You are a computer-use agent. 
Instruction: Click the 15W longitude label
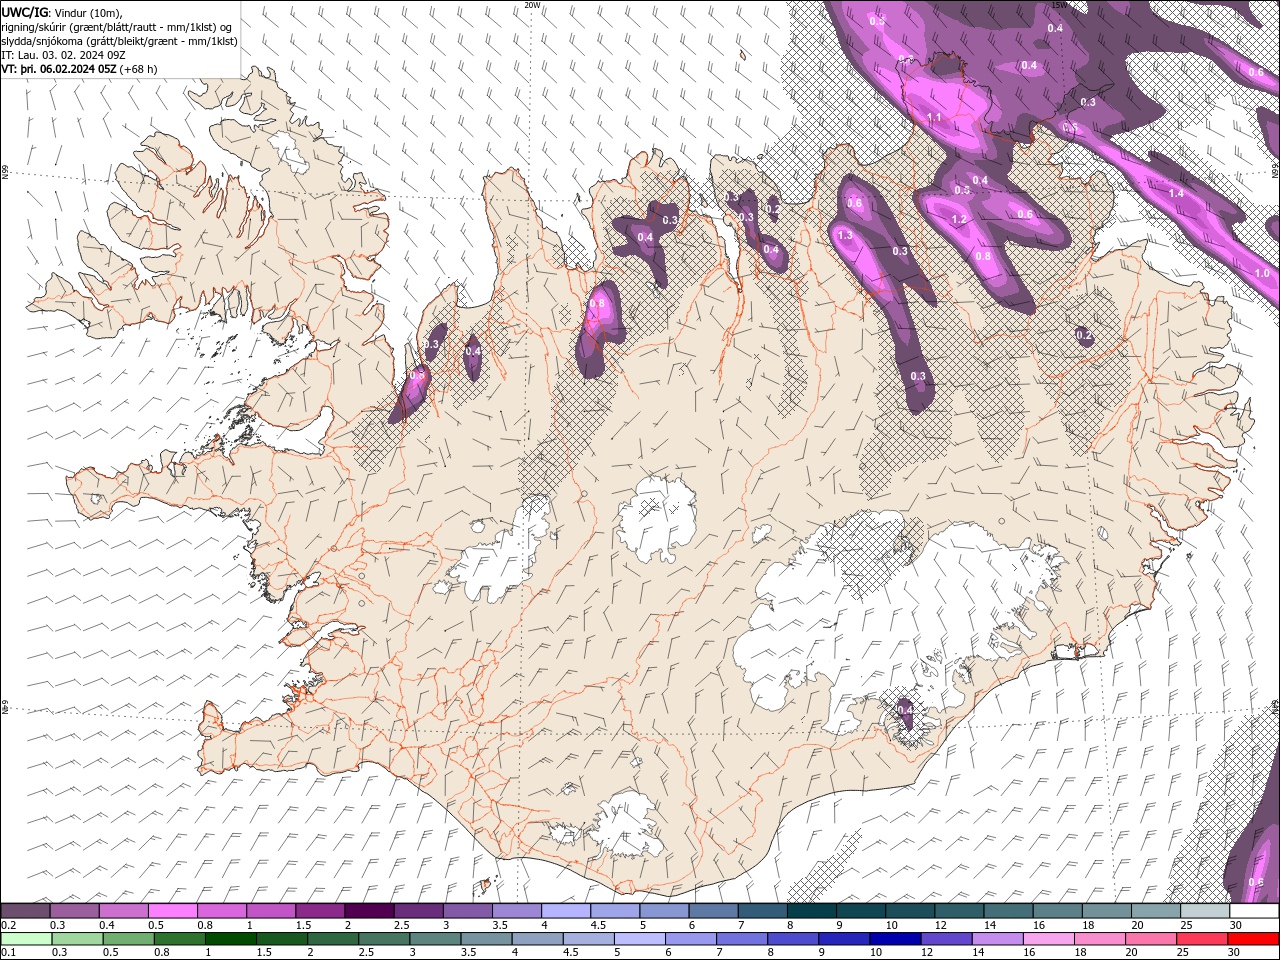coord(1059,5)
